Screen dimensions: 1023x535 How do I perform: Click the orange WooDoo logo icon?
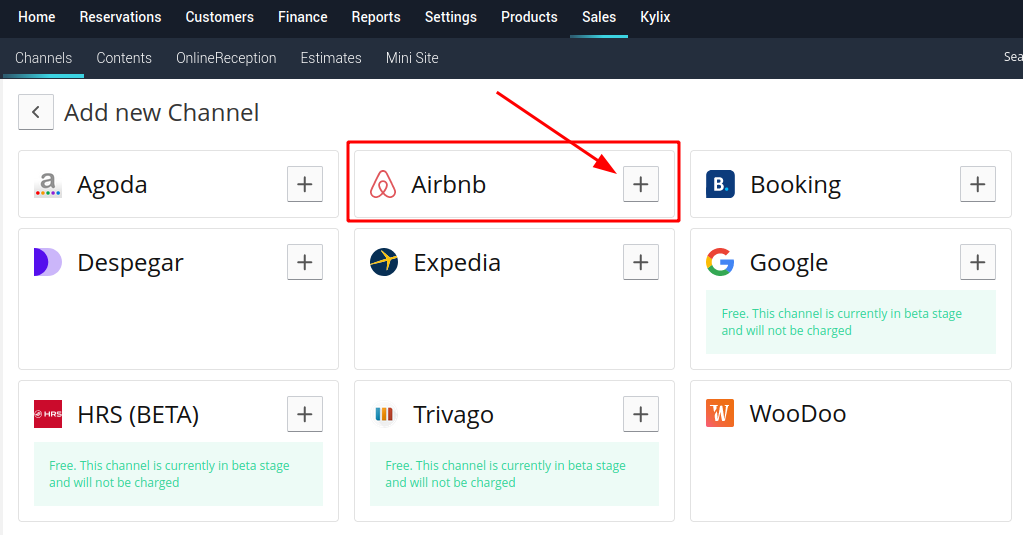tap(720, 413)
